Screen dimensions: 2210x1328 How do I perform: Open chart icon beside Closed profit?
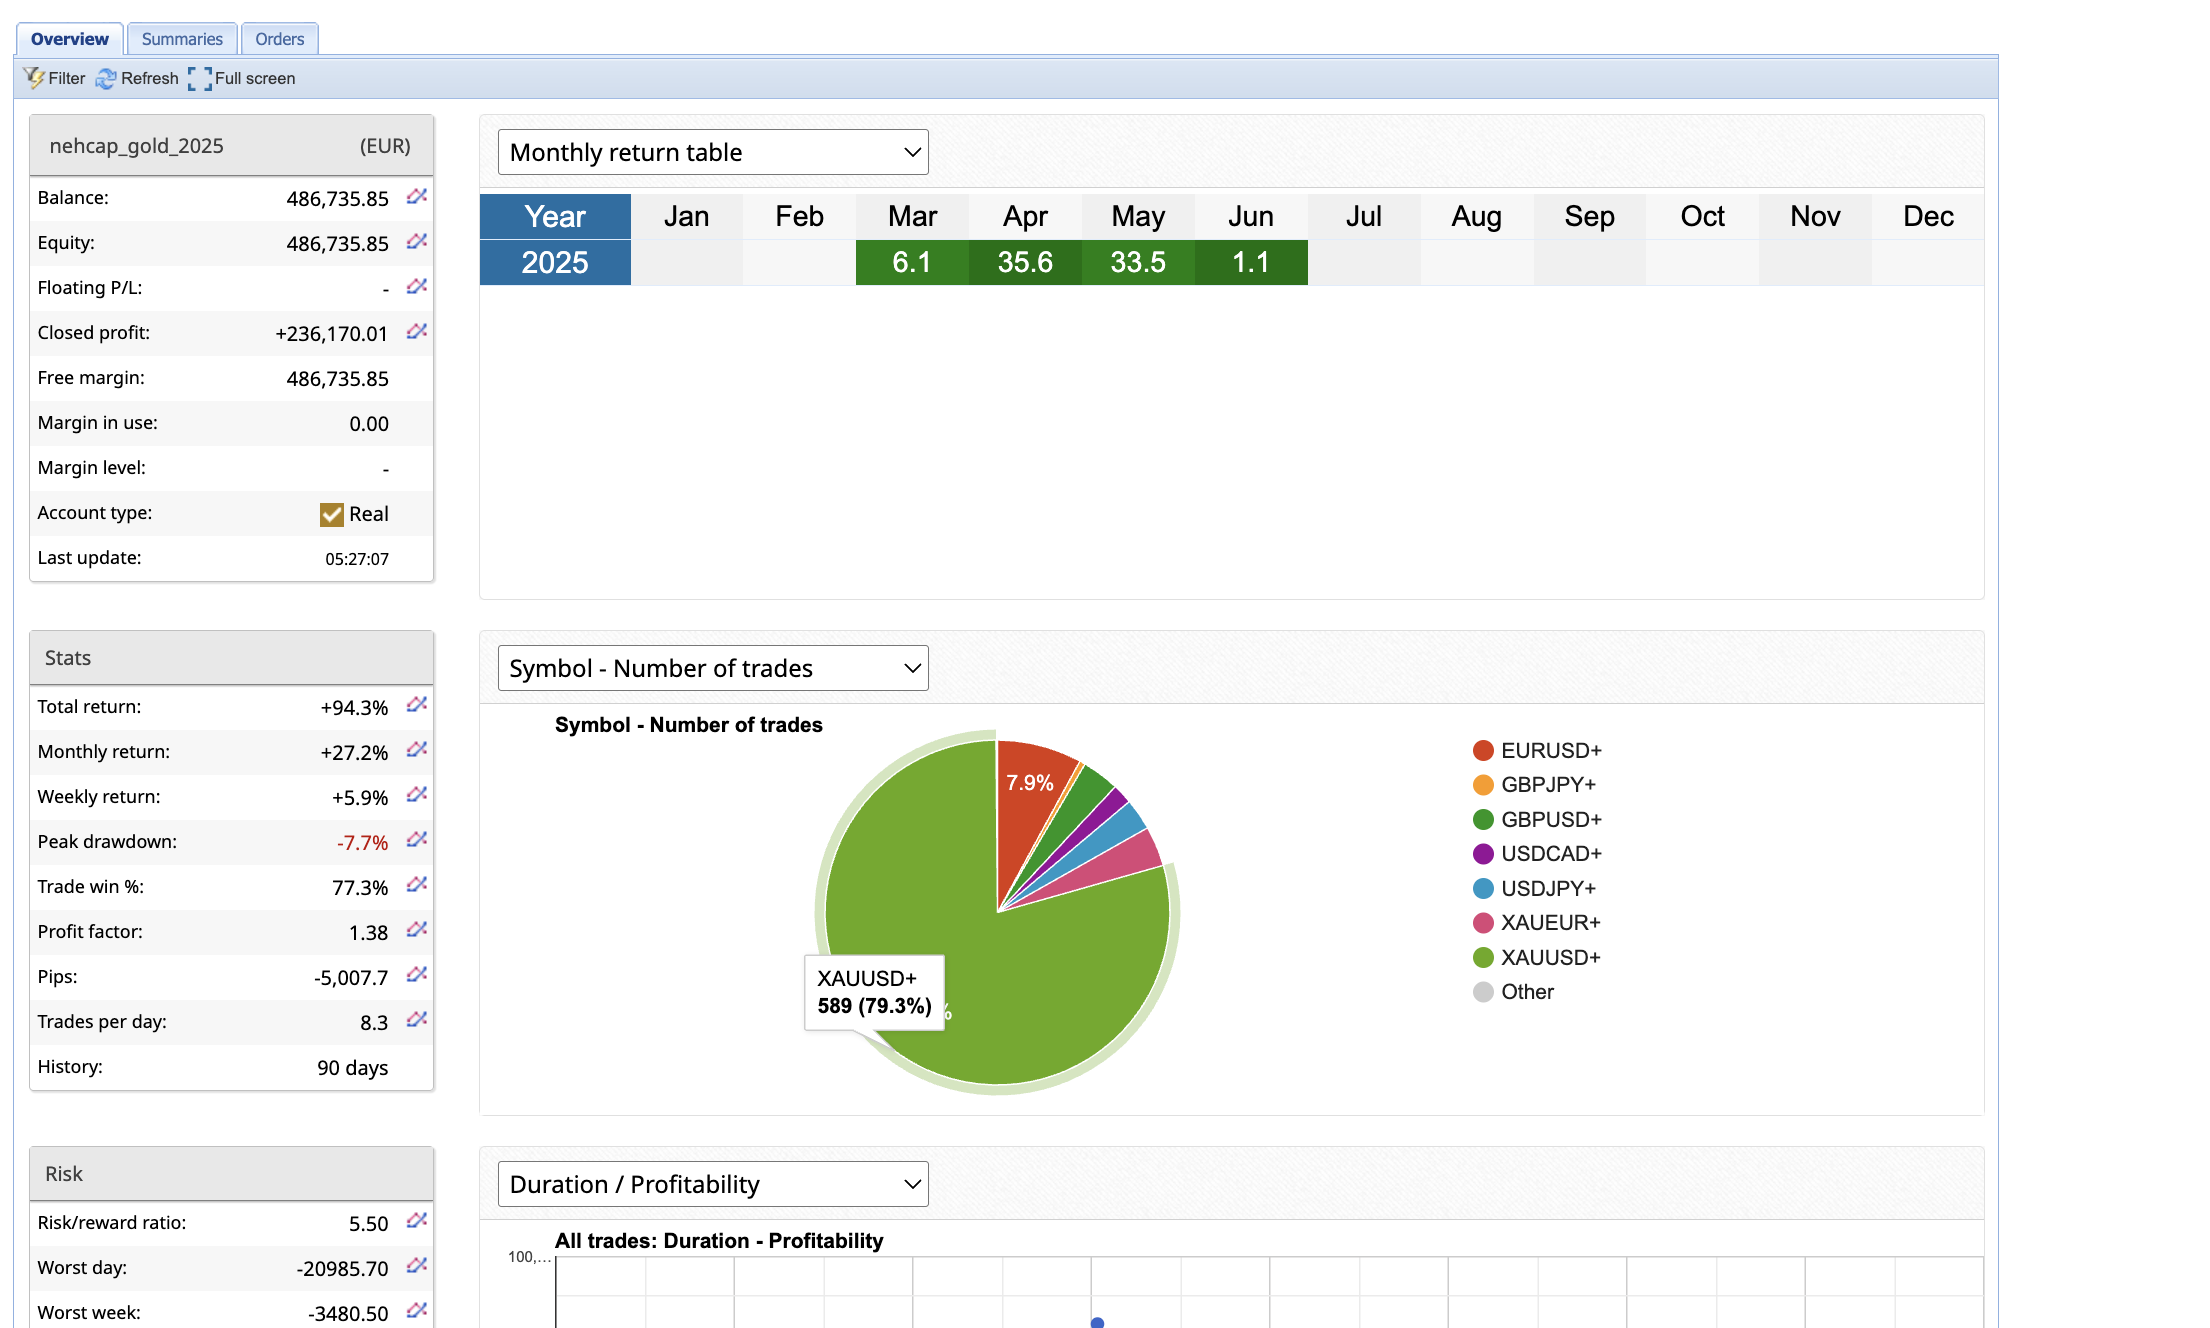tap(417, 332)
